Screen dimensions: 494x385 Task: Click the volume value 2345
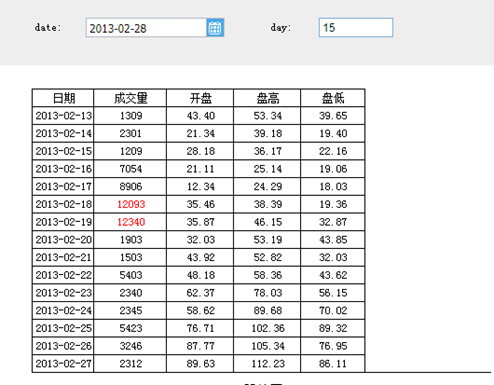point(131,310)
